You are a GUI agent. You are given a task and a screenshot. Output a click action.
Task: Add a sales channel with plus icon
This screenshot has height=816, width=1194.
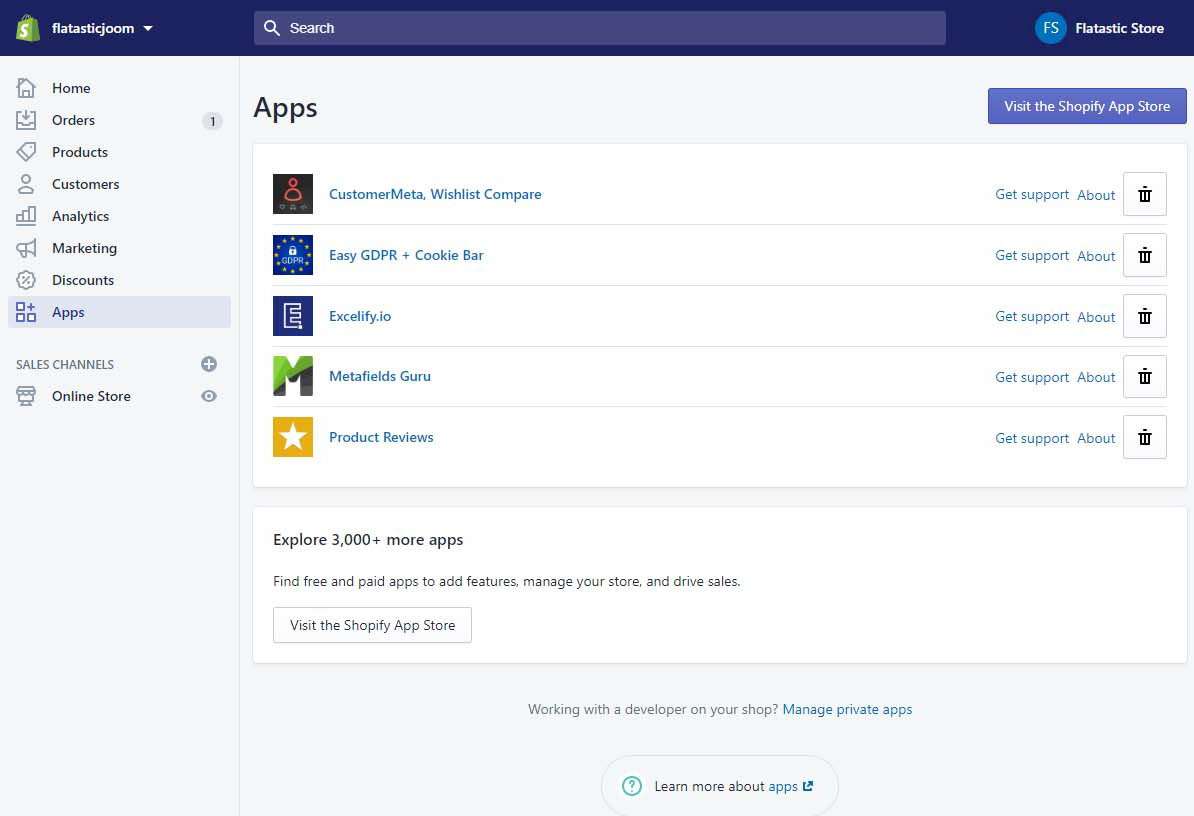pos(209,364)
